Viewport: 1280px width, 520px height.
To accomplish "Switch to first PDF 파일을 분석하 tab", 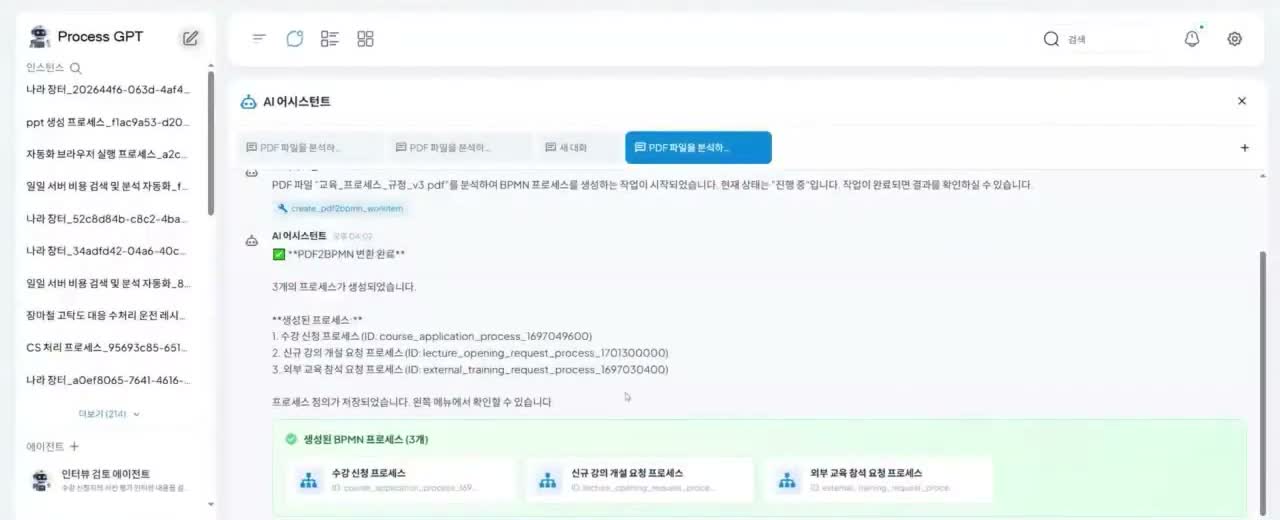I will point(311,147).
